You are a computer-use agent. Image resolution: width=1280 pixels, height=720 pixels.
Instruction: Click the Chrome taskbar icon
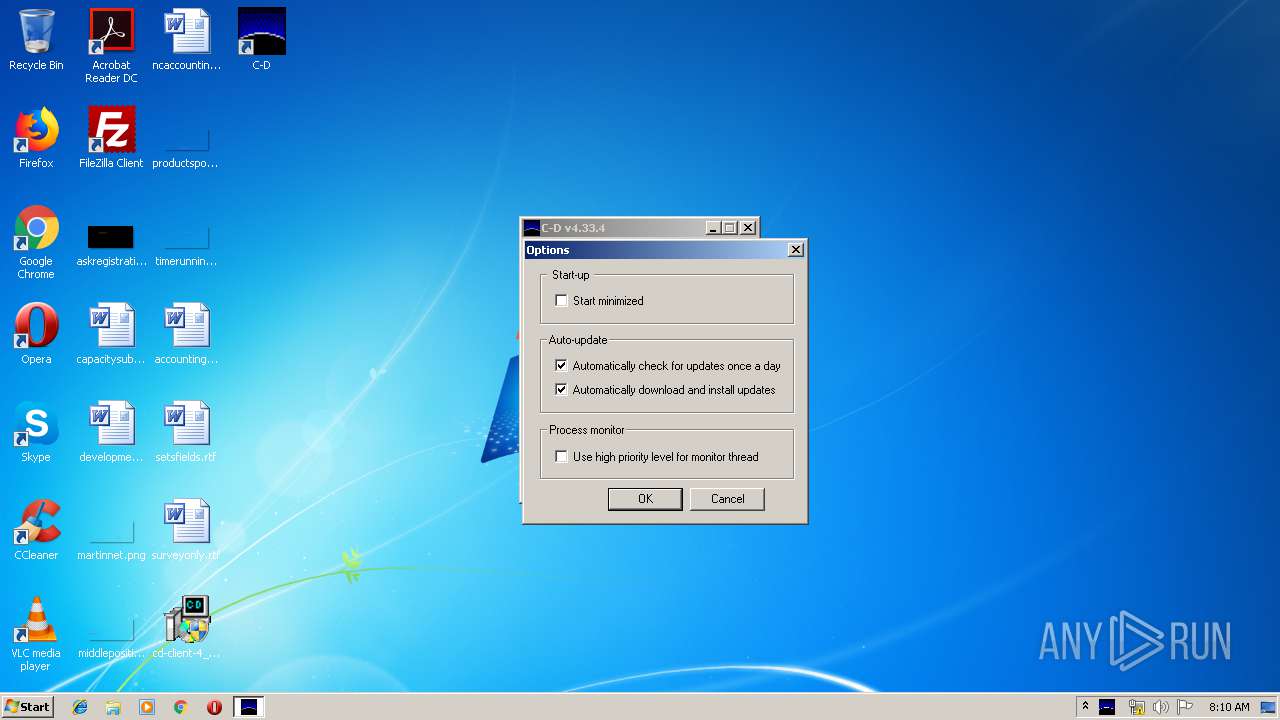[180, 707]
